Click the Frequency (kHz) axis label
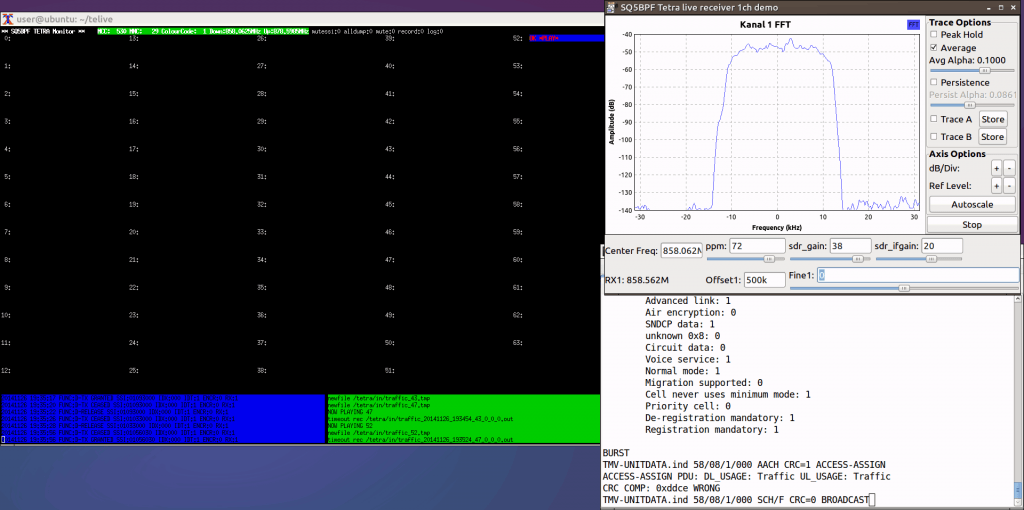1024x510 pixels. 776,228
